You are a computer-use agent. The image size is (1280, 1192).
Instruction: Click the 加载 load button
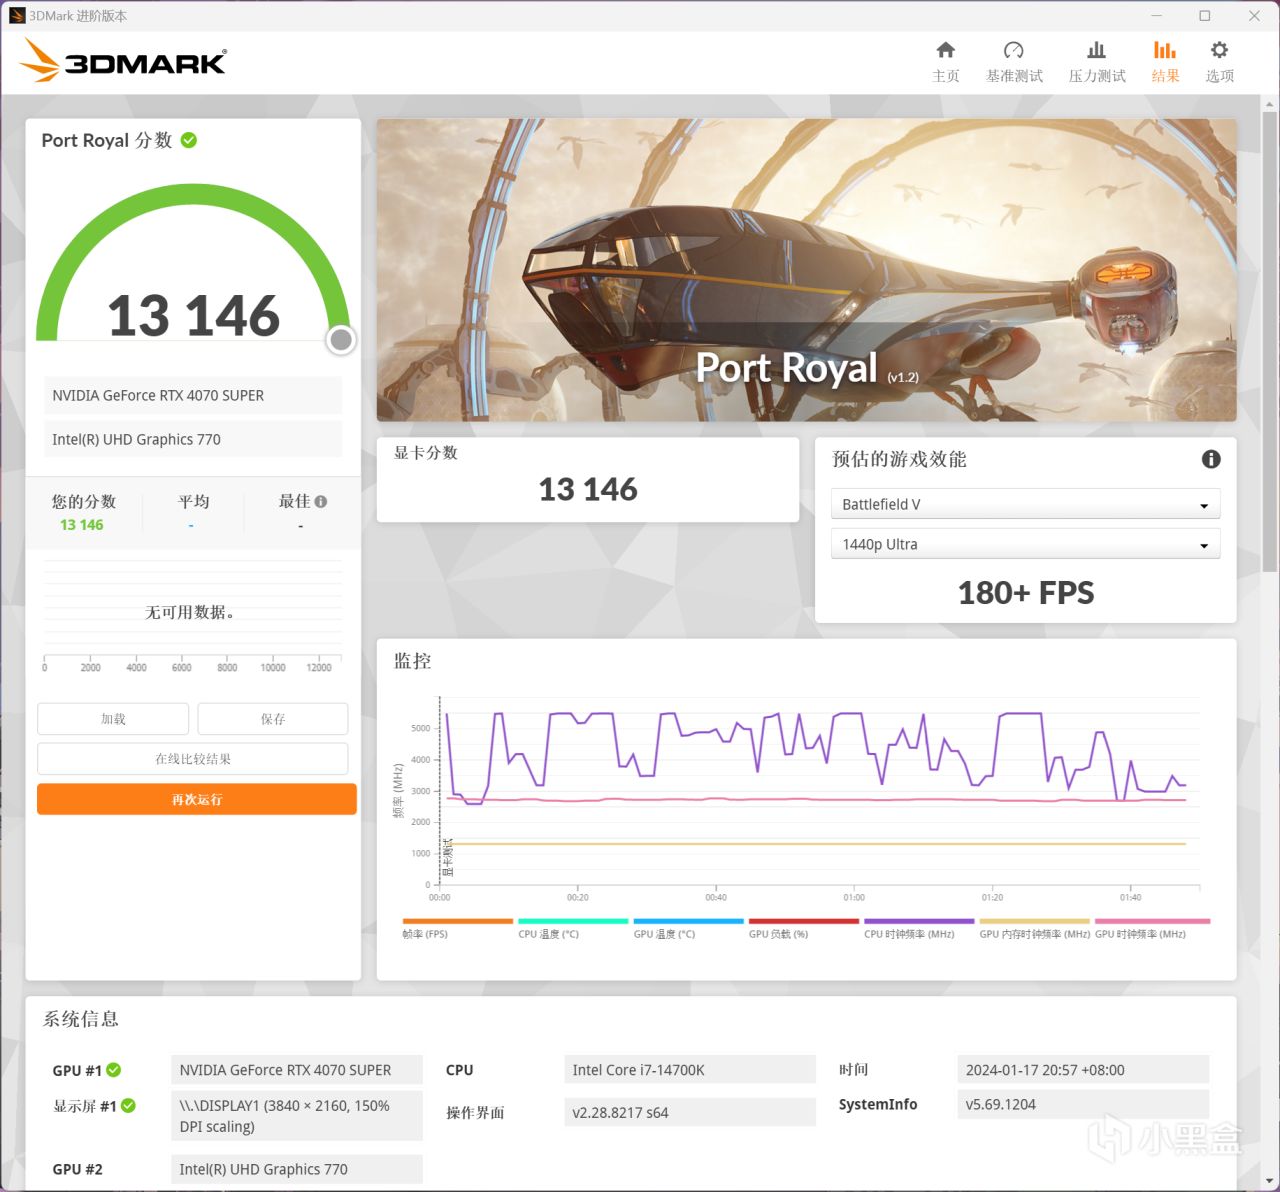pos(113,719)
